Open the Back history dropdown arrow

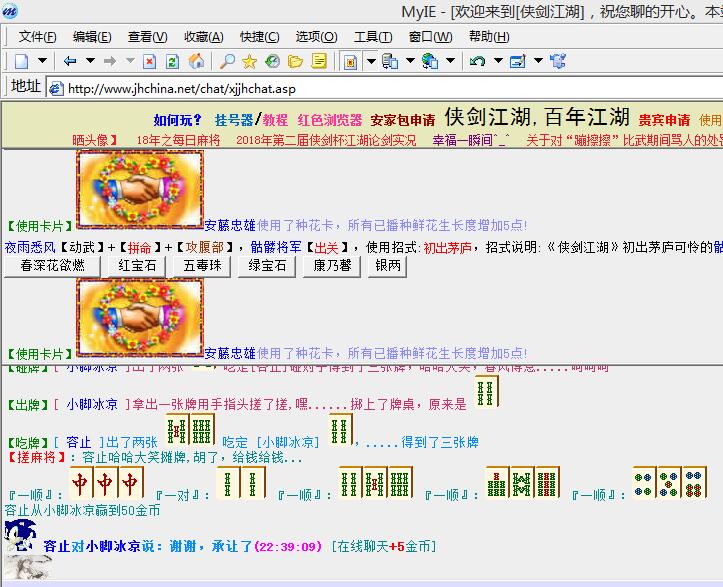tap(90, 60)
